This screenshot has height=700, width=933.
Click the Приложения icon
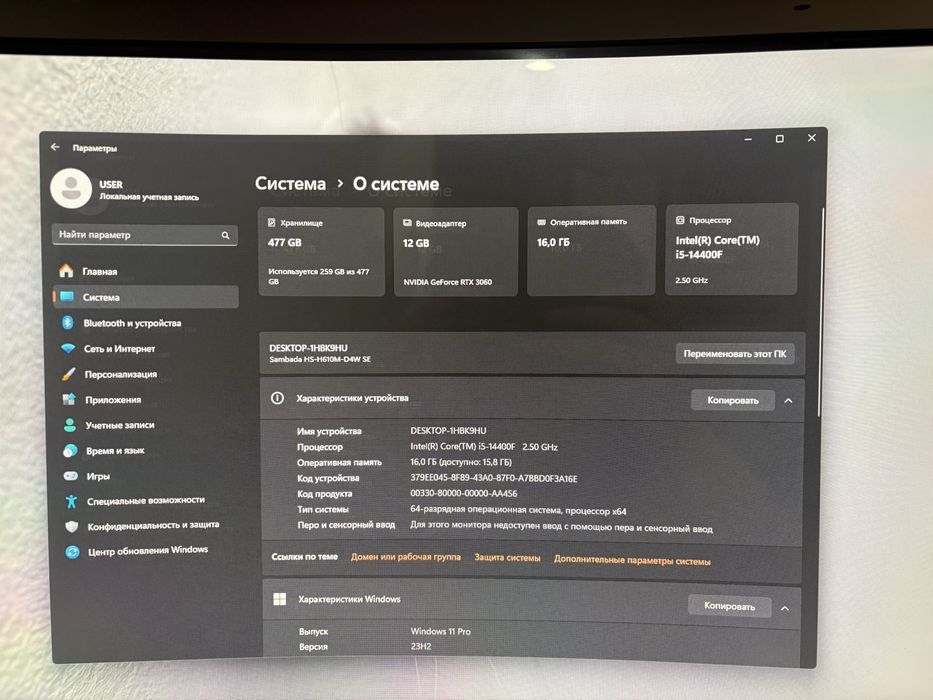pos(69,399)
